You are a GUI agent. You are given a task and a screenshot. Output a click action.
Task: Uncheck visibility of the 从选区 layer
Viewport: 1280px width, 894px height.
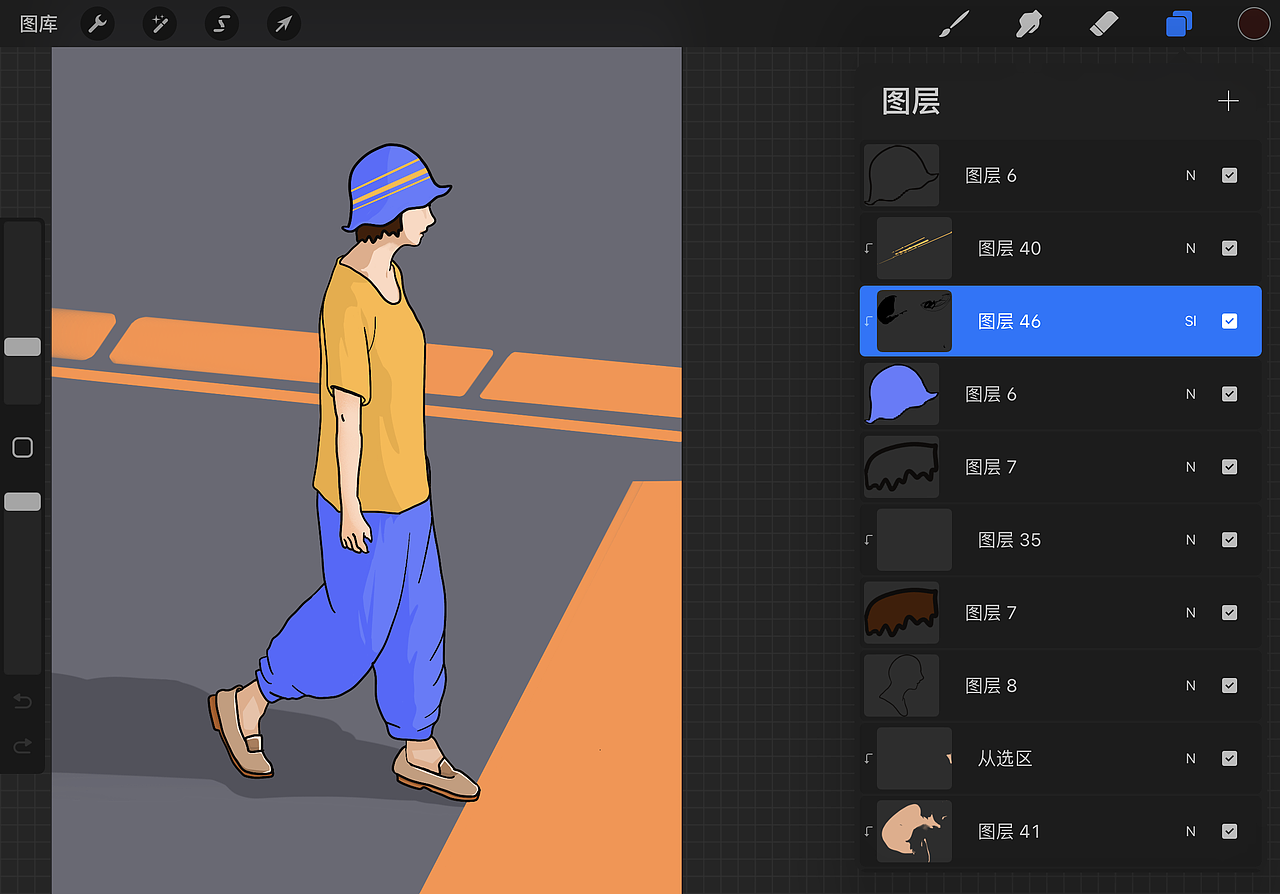coord(1229,758)
